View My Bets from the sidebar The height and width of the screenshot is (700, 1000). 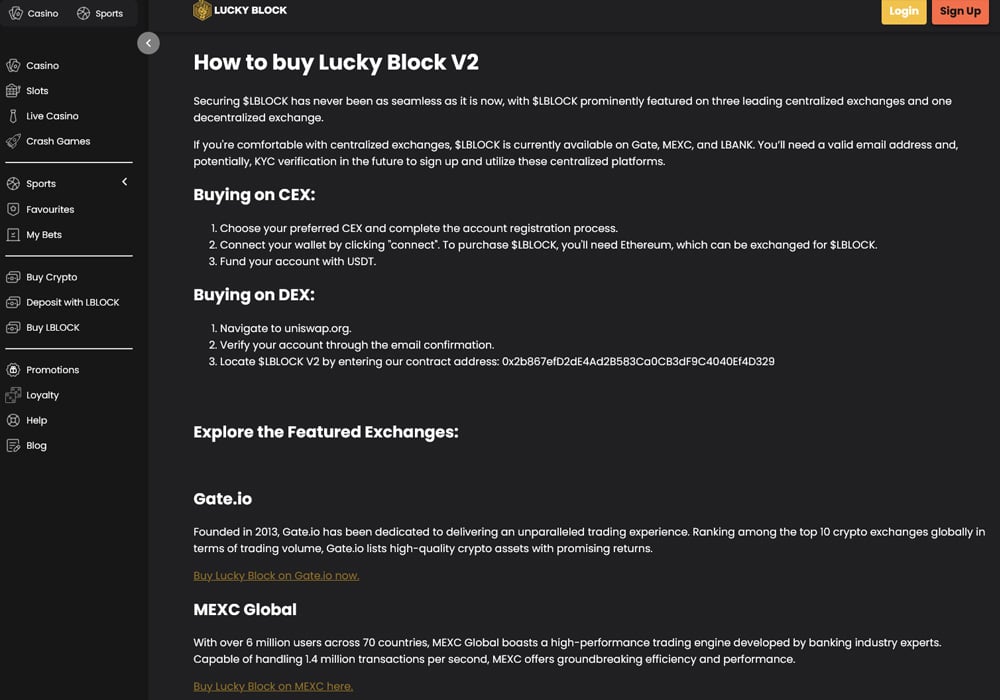[44, 234]
